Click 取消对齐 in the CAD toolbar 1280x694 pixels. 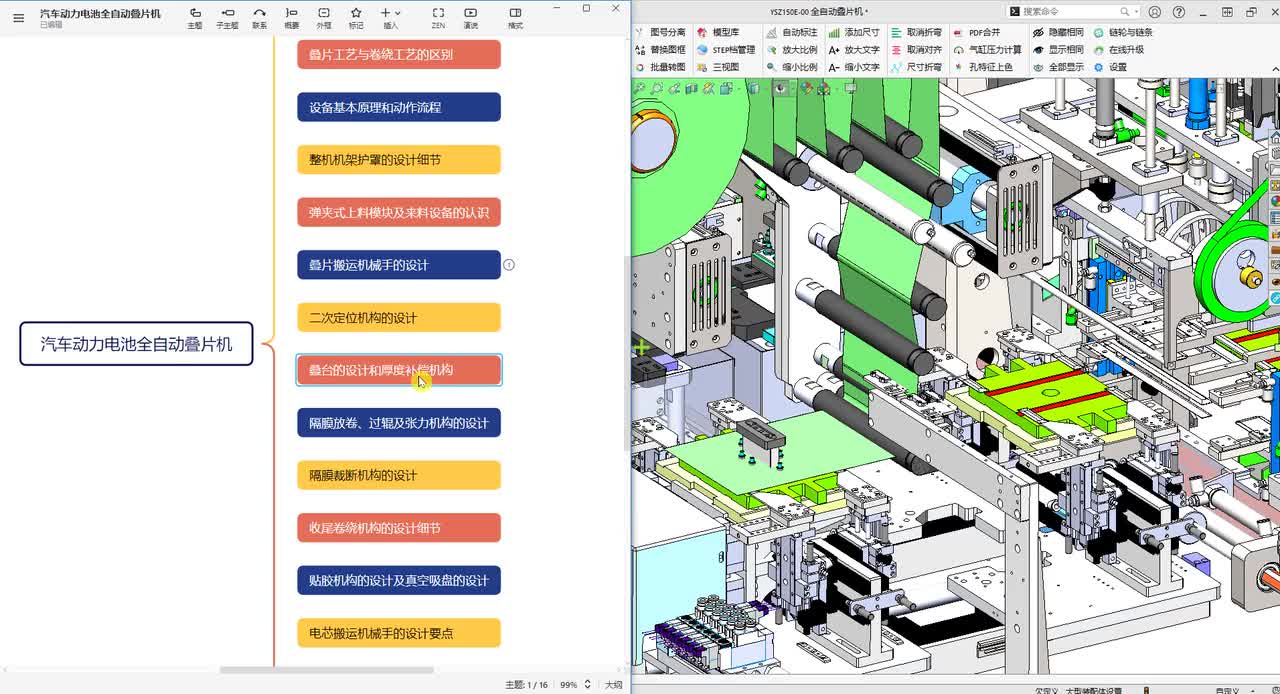click(x=917, y=49)
